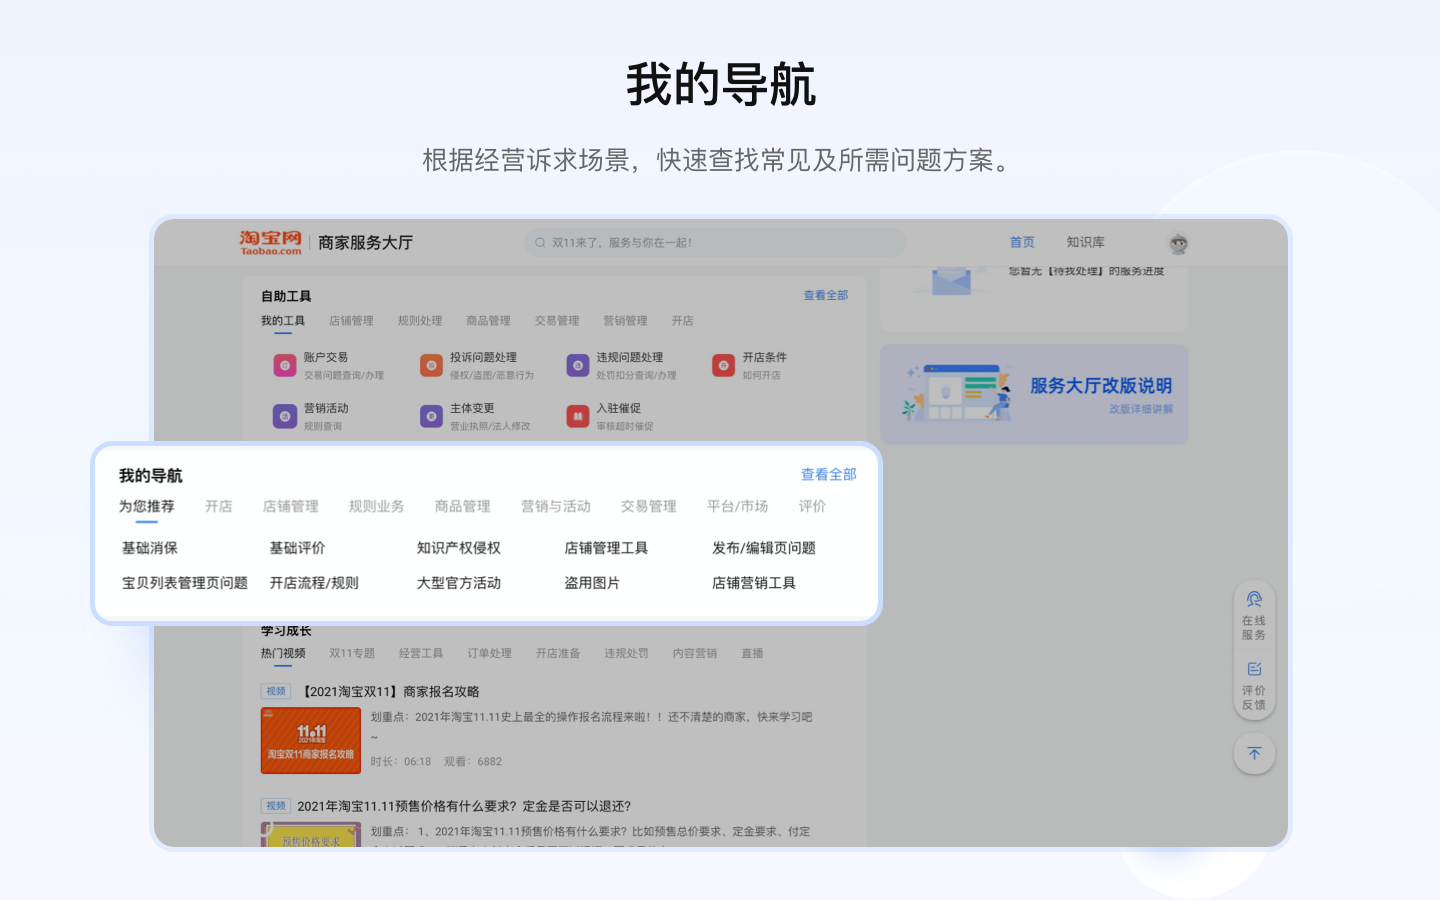Viewport: 1440px width, 900px height.
Task: Select the 违规问题处理 tool icon
Action: [x=578, y=366]
